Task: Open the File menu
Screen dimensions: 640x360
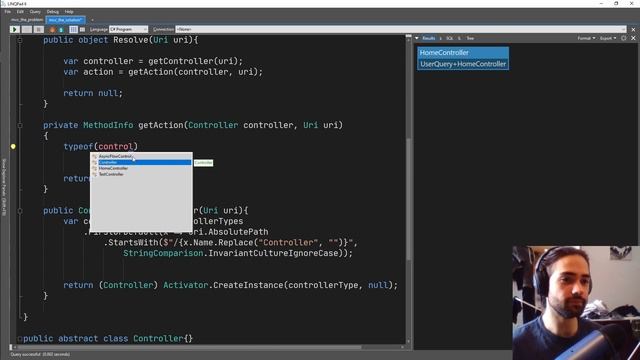Action: point(8,11)
